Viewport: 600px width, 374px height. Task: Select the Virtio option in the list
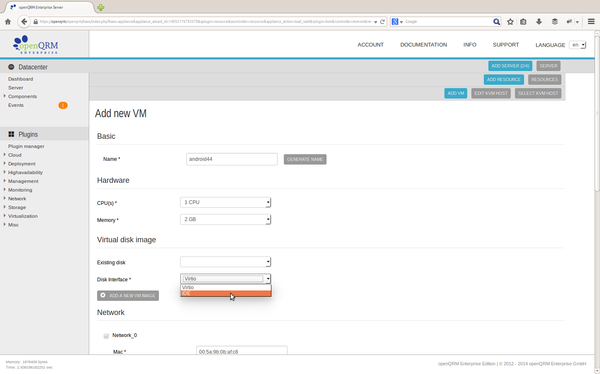tap(226, 287)
